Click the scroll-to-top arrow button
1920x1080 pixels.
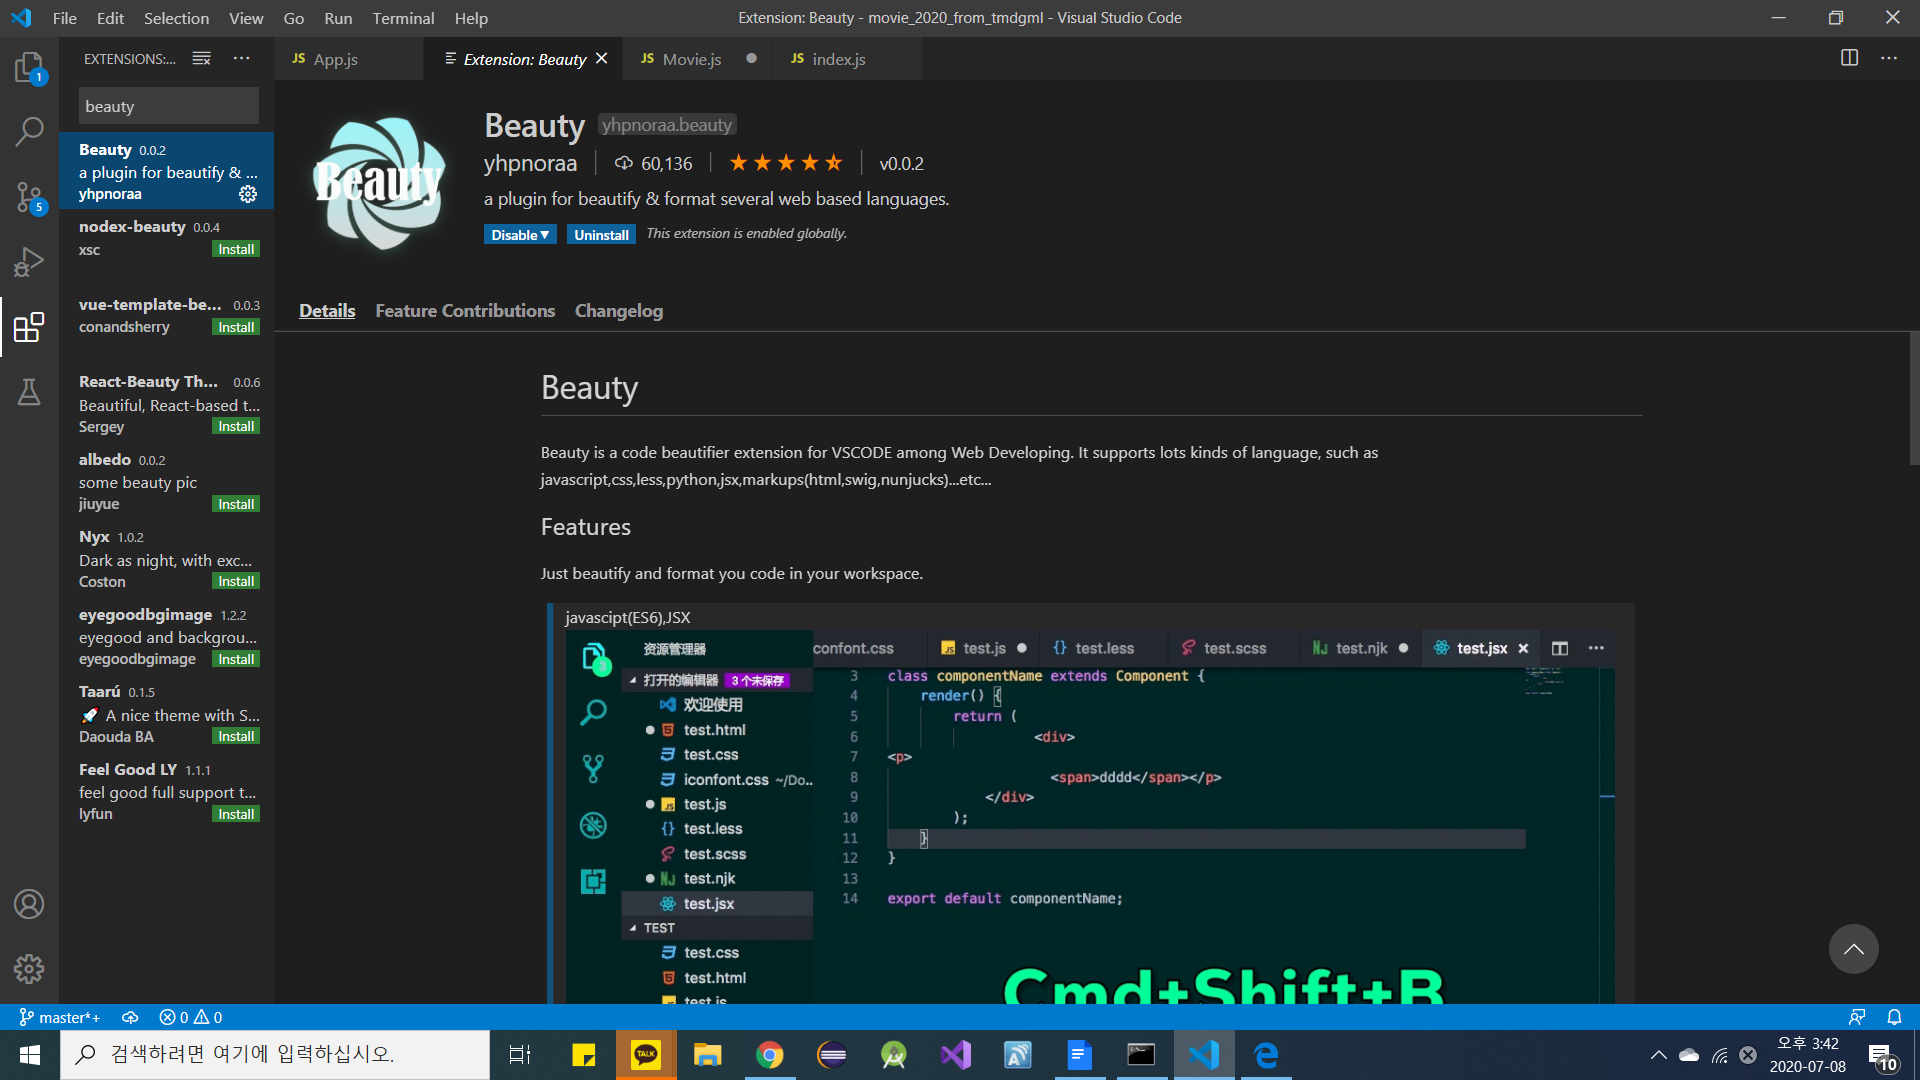1853,949
